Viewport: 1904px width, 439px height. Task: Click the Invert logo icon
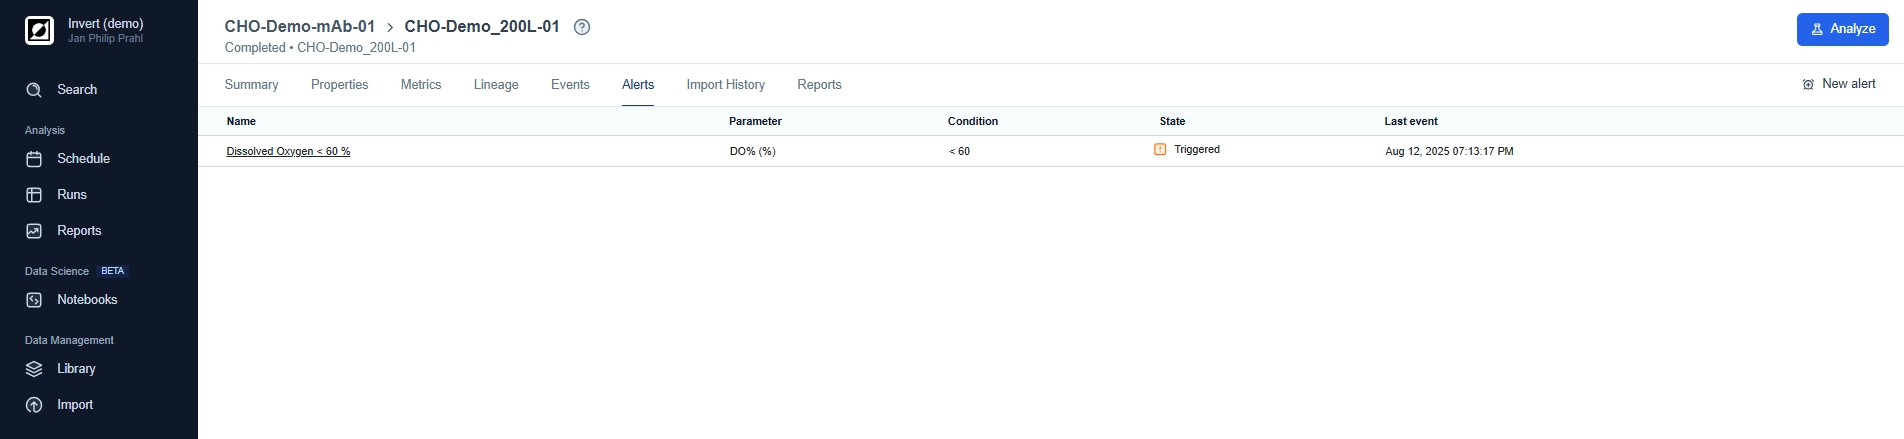pos(39,31)
